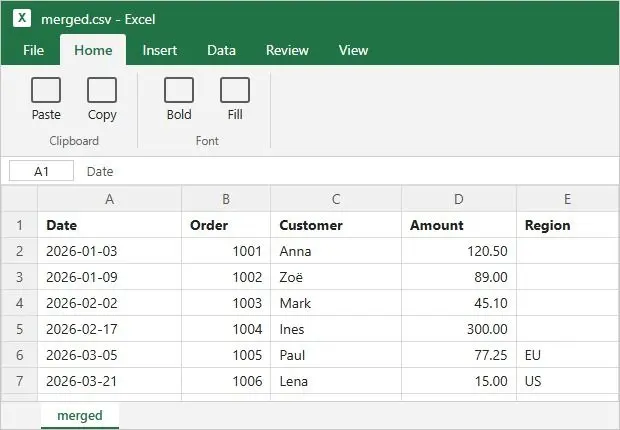Select amount 89.00 cell
This screenshot has height=430, width=620.
pyautogui.click(x=459, y=277)
